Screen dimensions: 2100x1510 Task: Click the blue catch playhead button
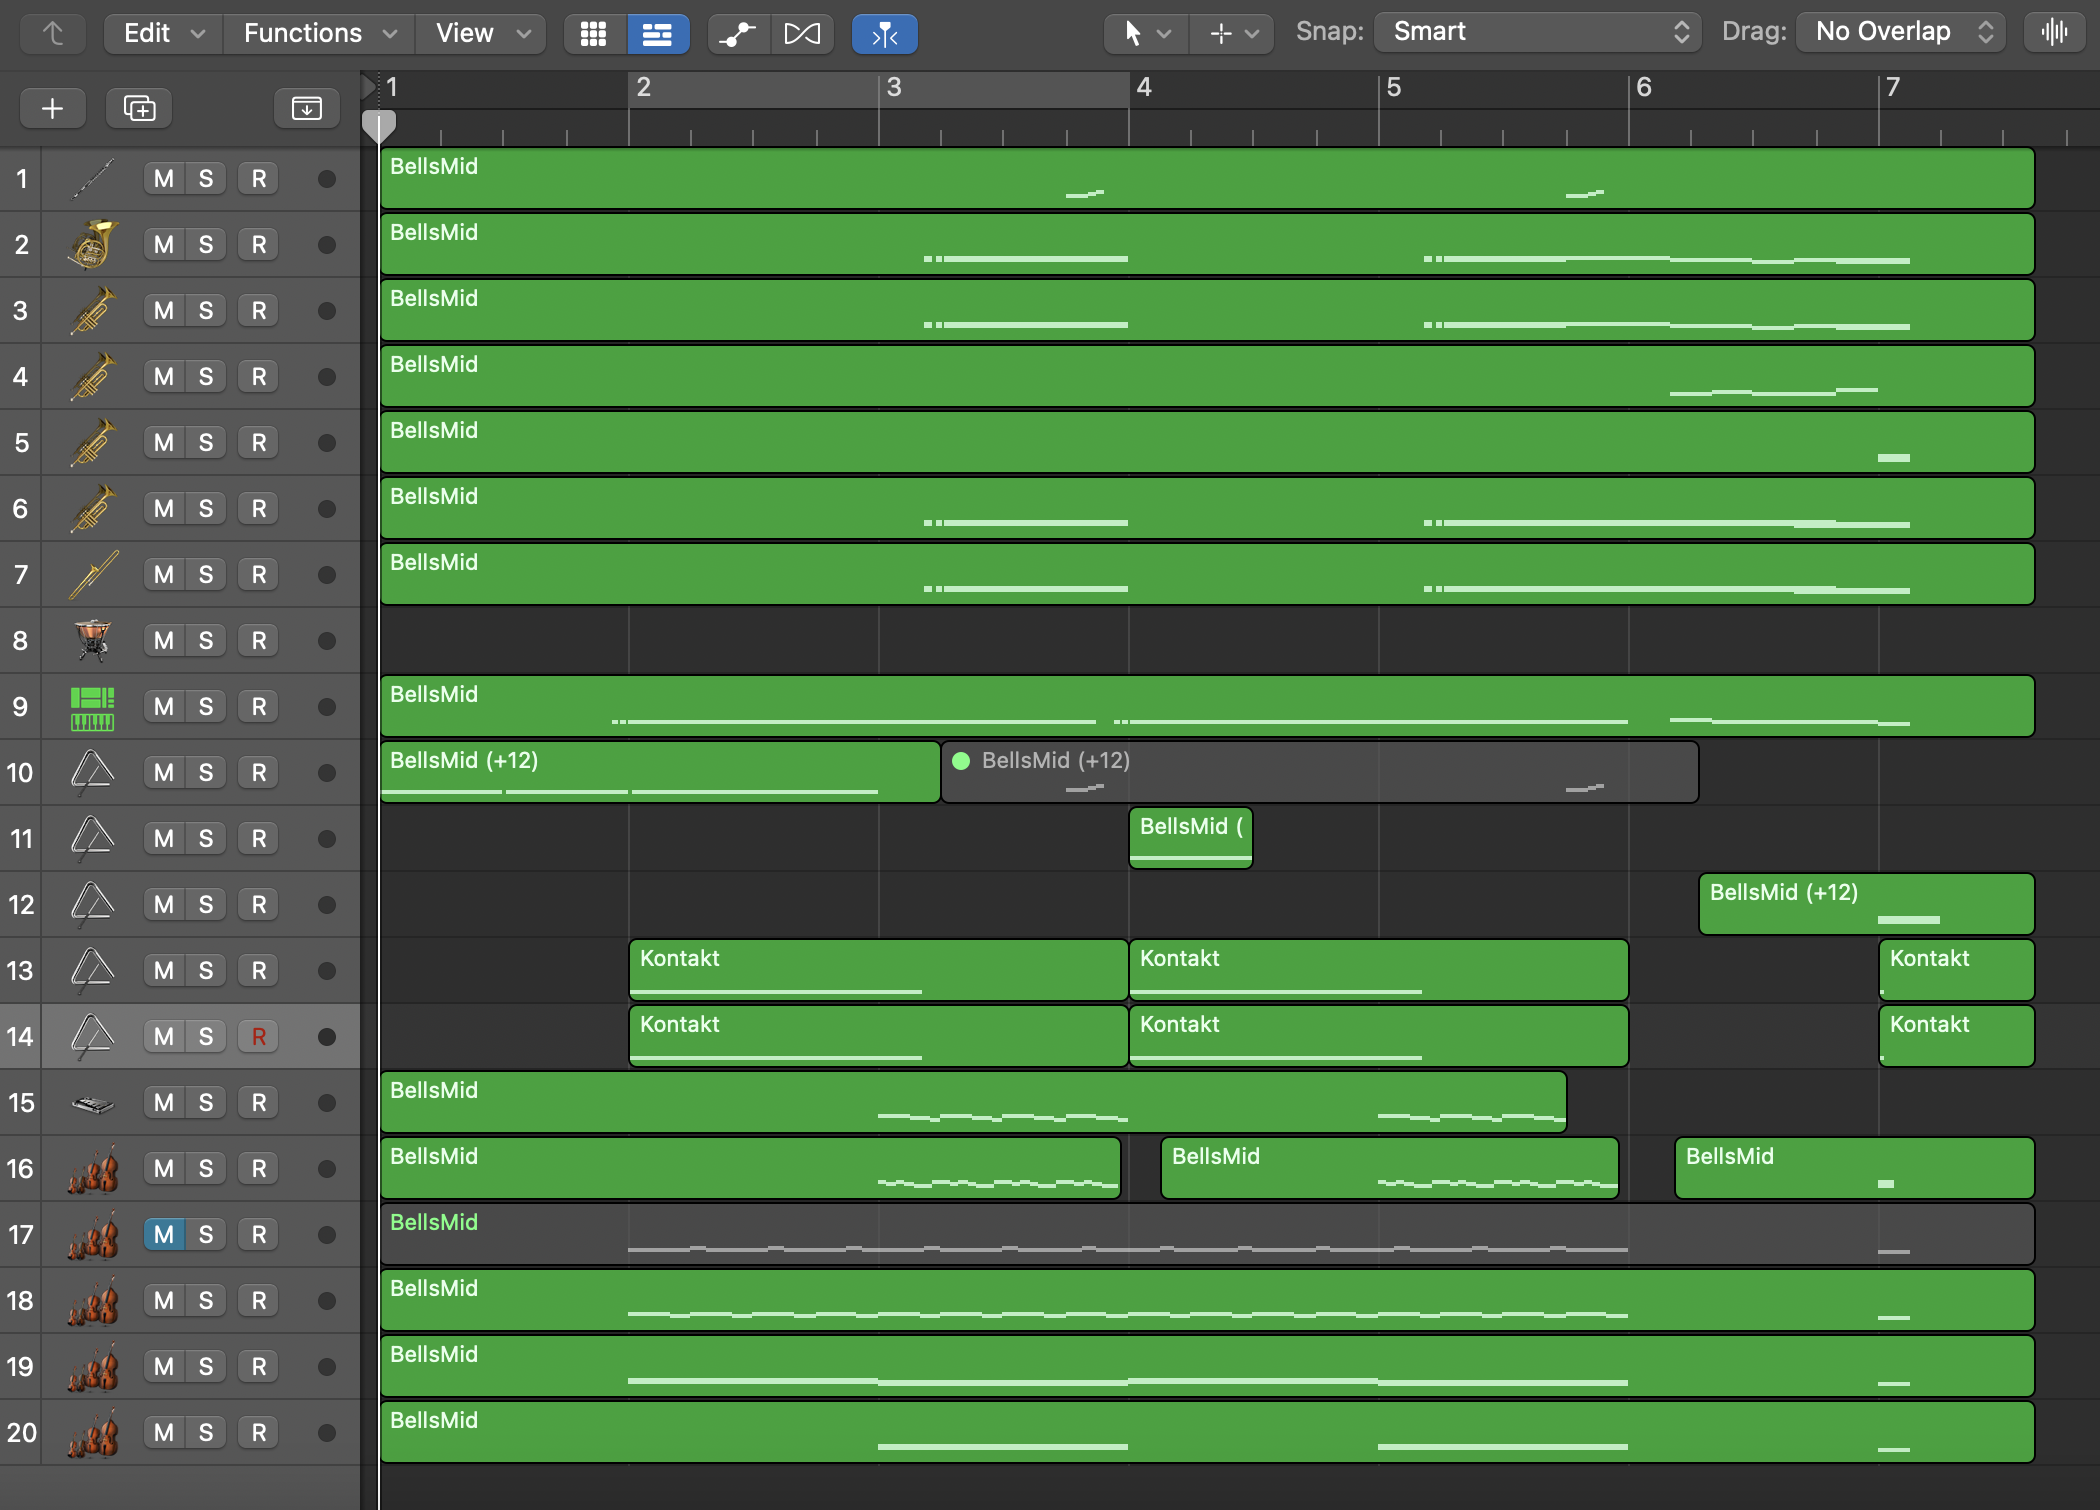pos(884,34)
